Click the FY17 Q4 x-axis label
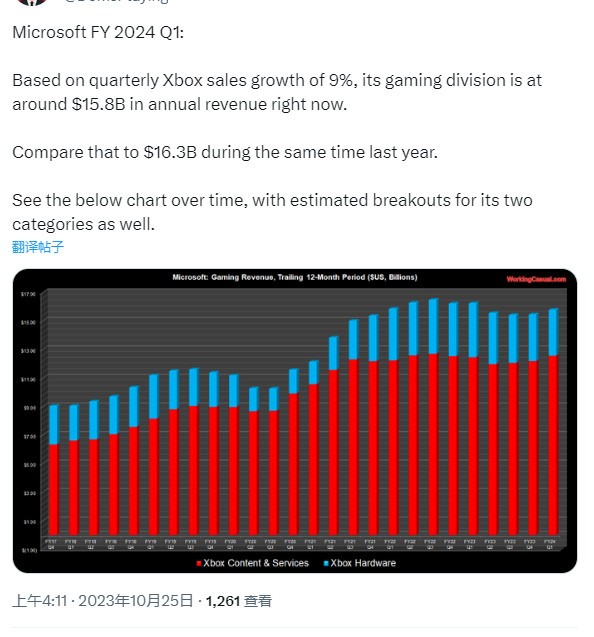The height and width of the screenshot is (637, 594). (x=51, y=544)
